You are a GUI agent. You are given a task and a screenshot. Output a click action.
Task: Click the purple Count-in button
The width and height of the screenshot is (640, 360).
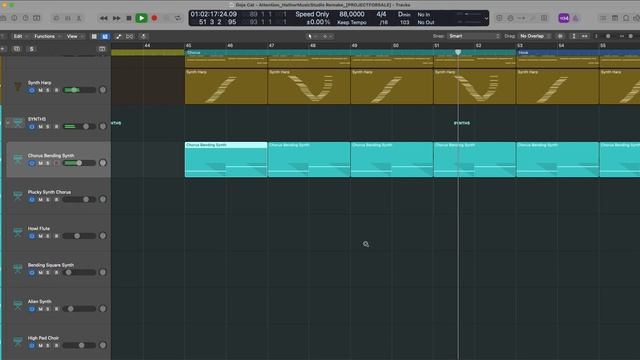pyautogui.click(x=564, y=18)
